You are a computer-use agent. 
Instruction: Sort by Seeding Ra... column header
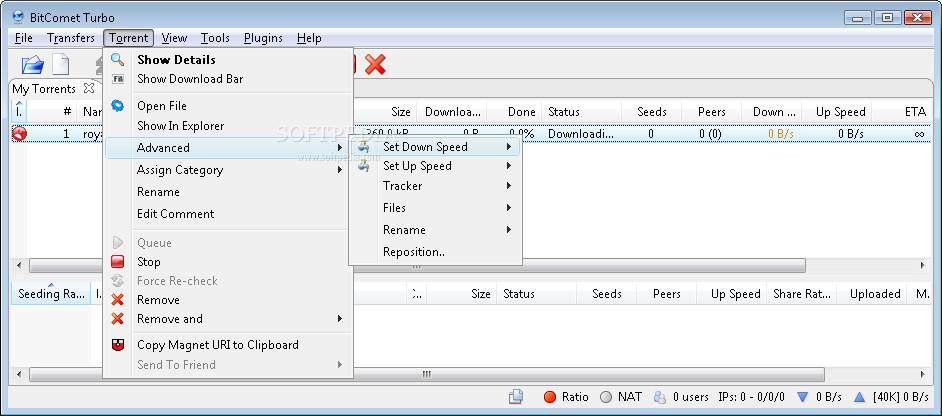[x=51, y=294]
